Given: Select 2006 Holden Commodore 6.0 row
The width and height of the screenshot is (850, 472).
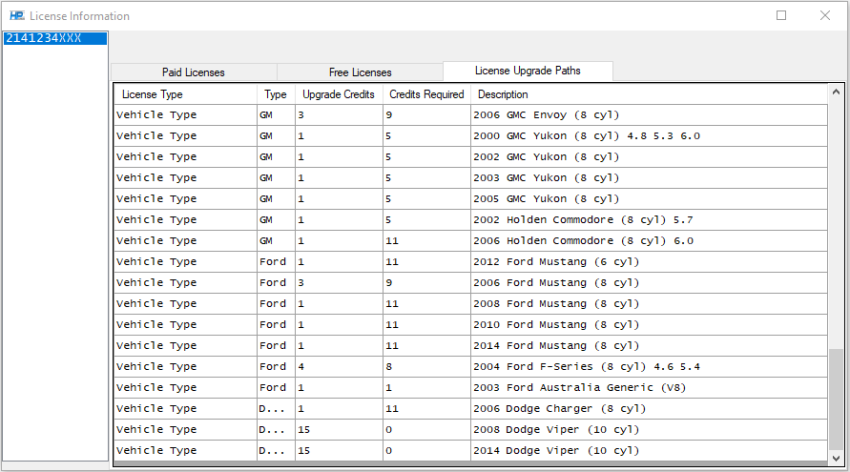Looking at the screenshot, I should [471, 241].
